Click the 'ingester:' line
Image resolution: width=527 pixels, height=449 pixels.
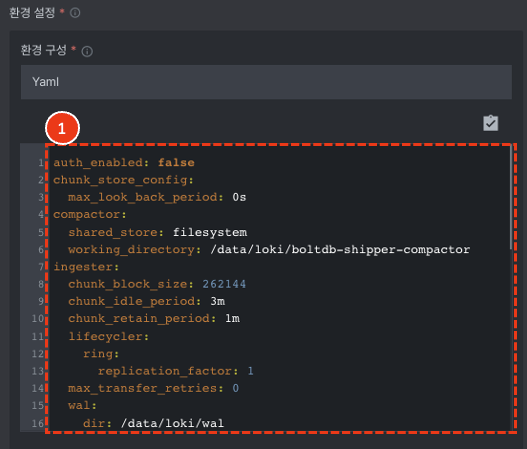click(86, 267)
